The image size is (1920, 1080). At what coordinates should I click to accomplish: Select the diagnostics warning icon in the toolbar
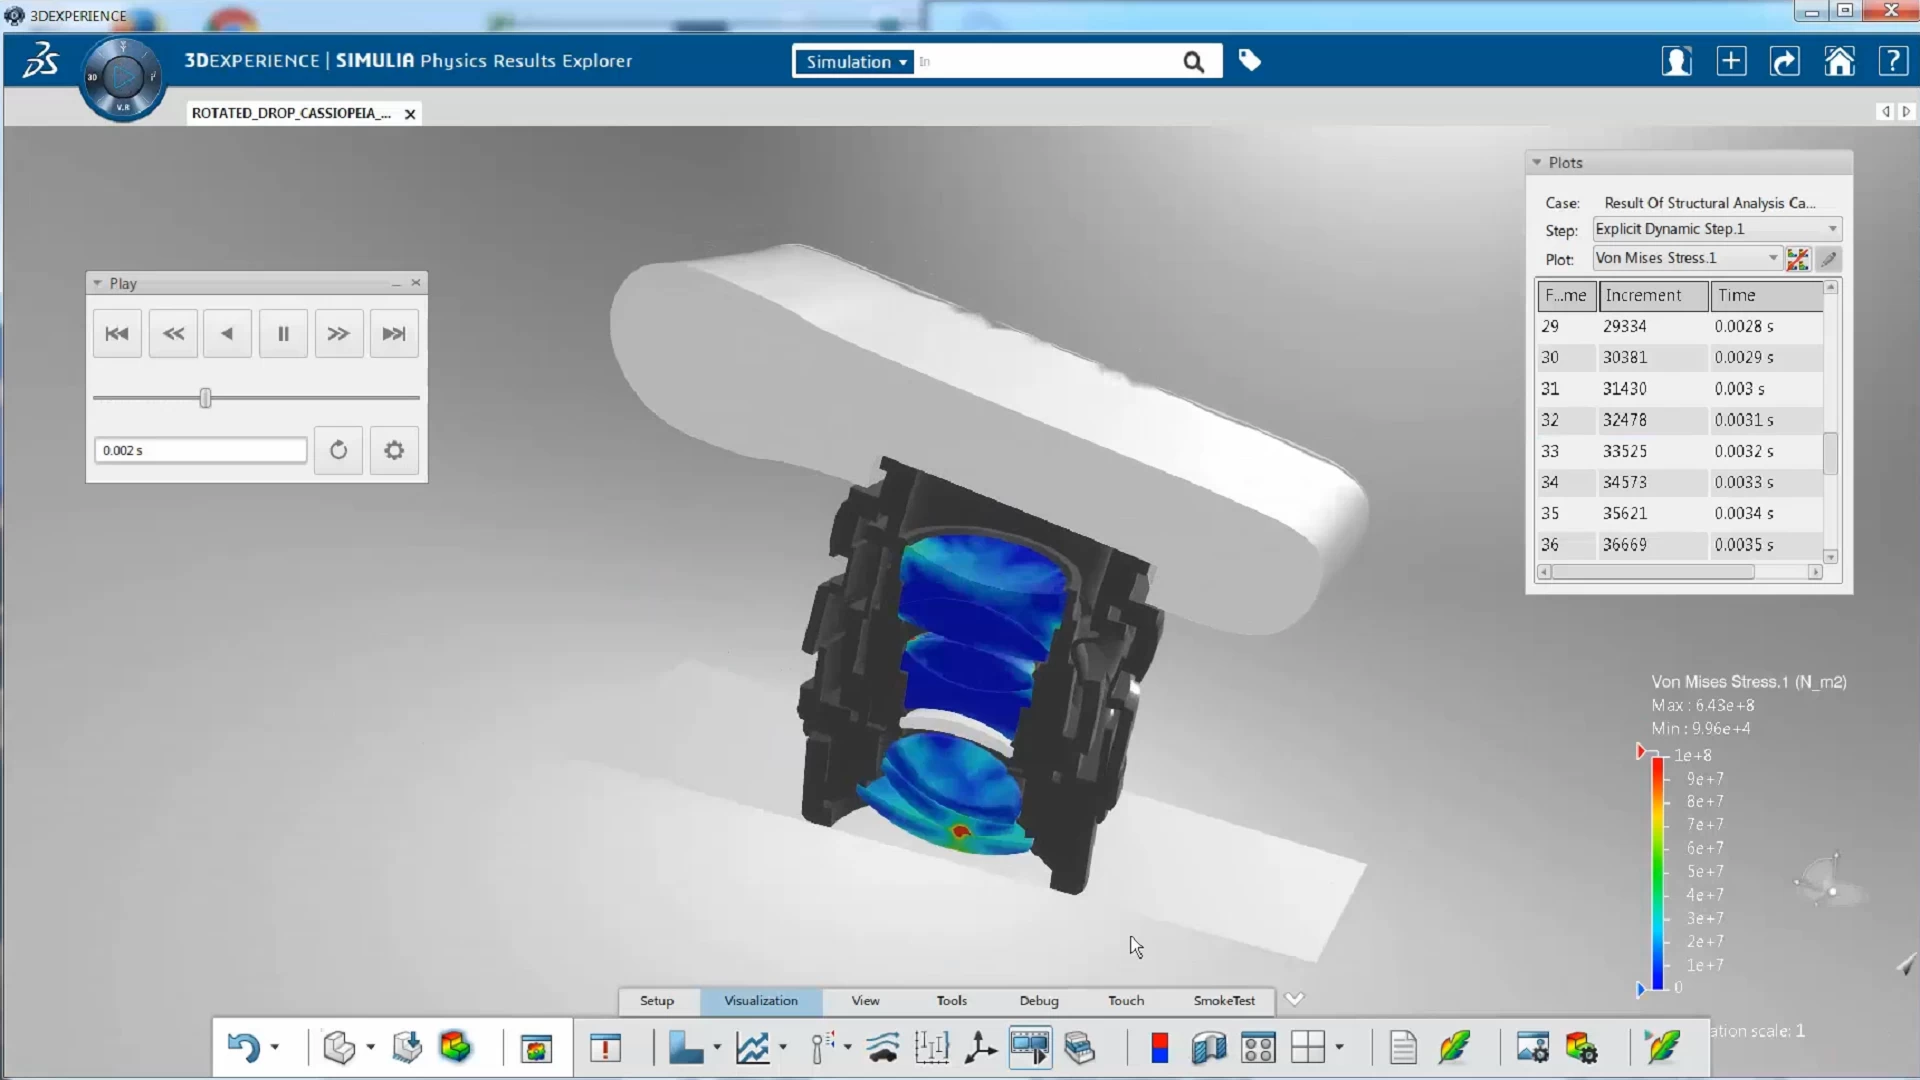(x=606, y=1047)
